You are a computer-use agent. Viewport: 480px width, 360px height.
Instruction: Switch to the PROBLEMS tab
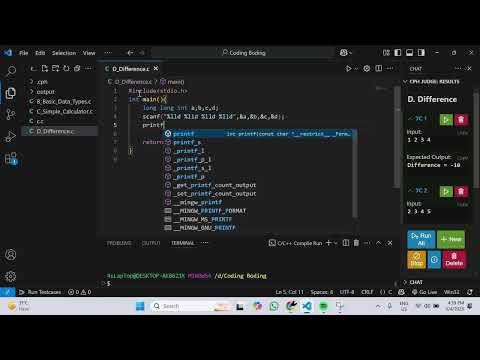pyautogui.click(x=119, y=243)
